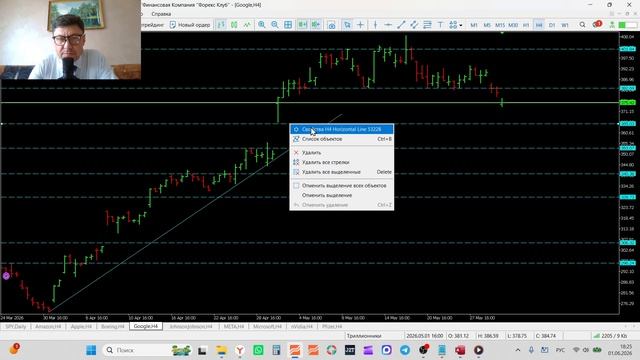
Task: Switch to M5 timeframe
Action: (487, 25)
